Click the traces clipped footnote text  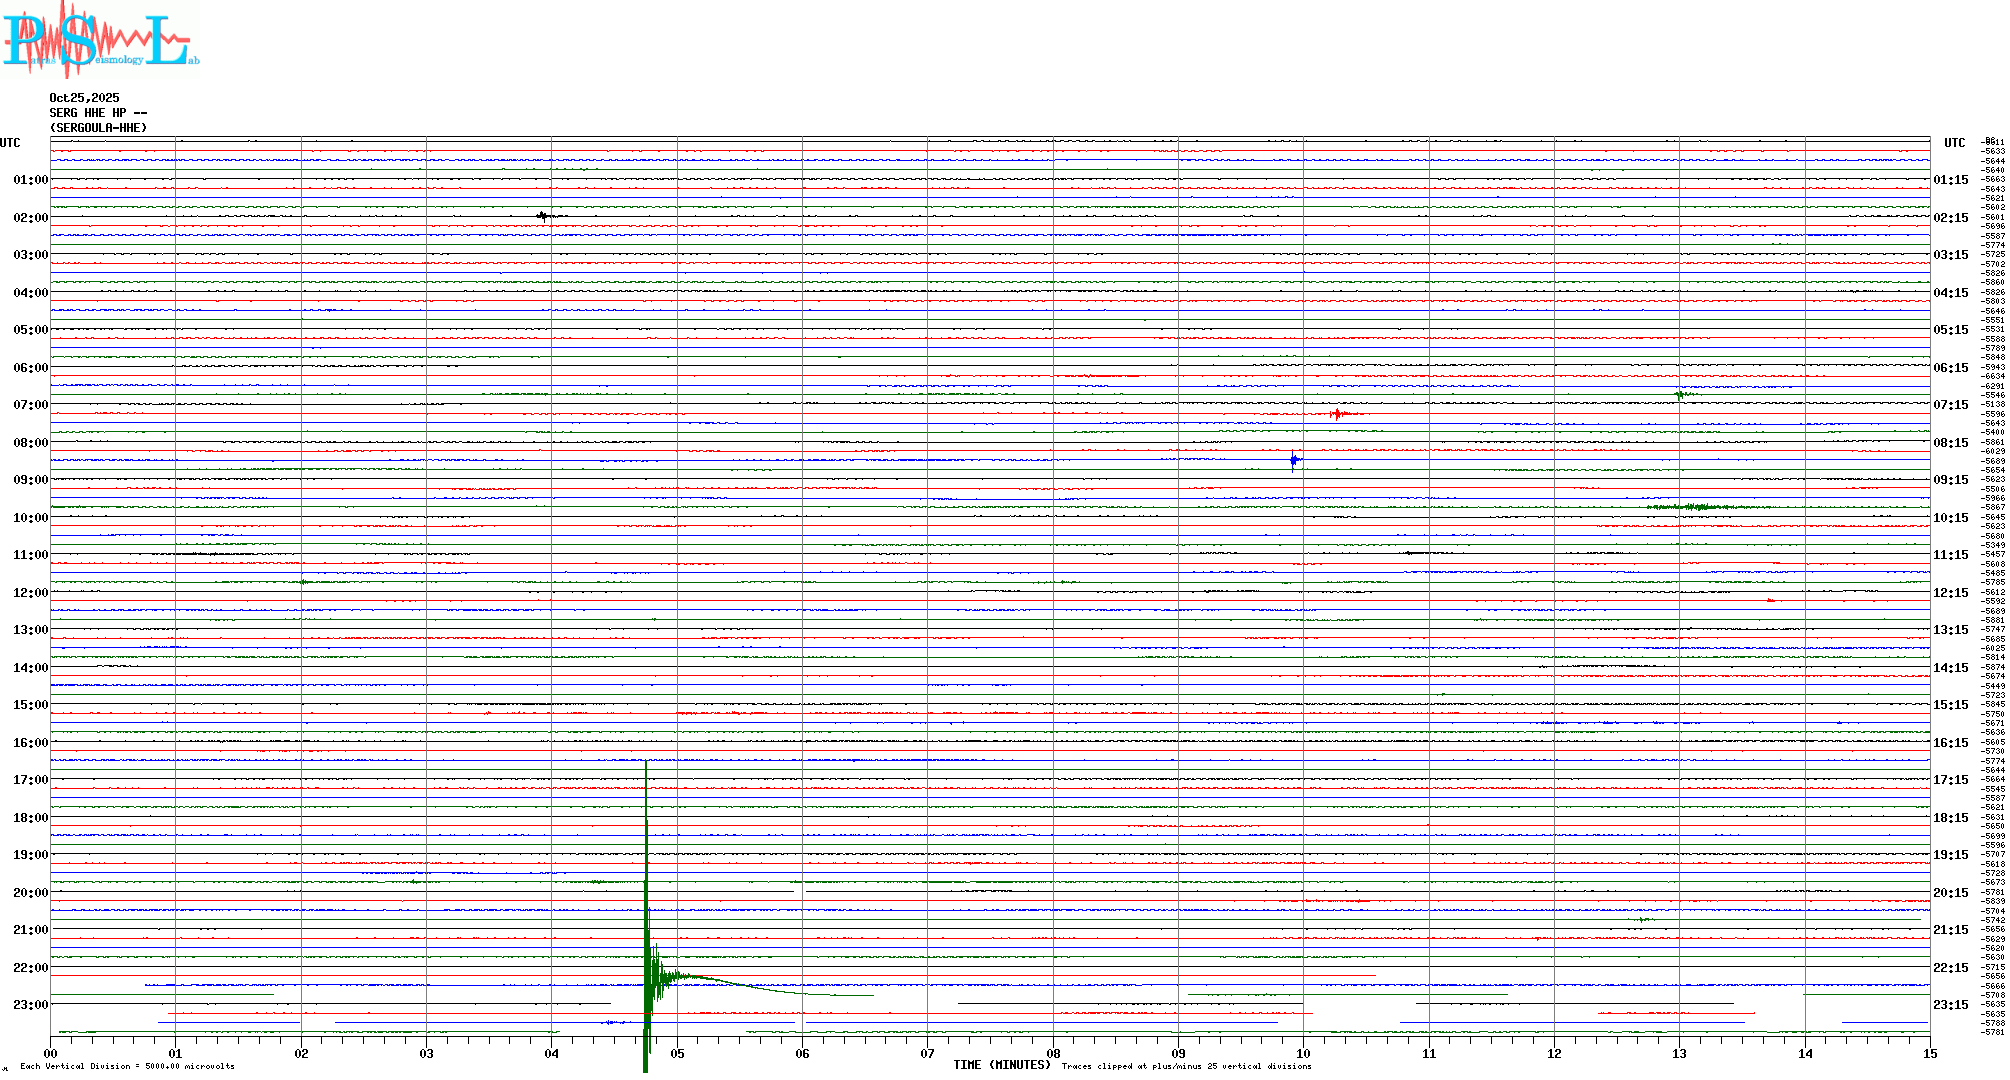tap(1186, 1066)
